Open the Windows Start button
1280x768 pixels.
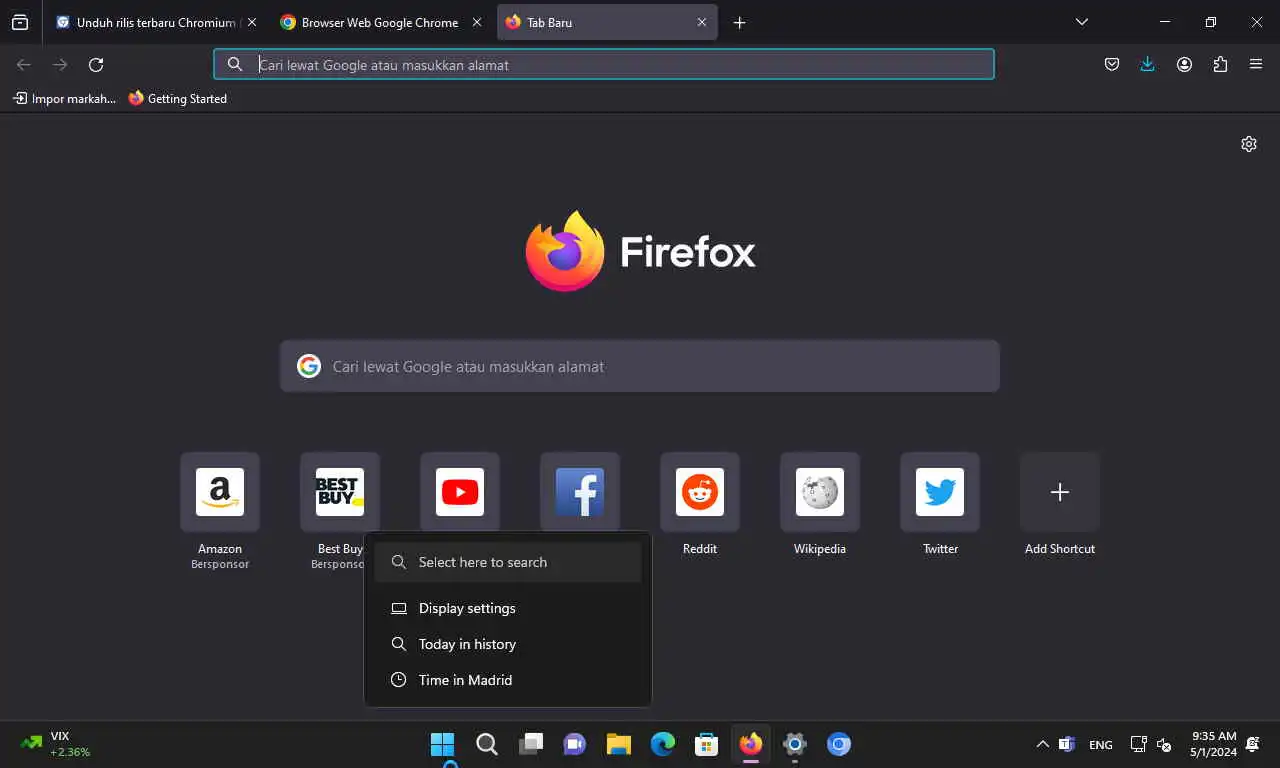(442, 744)
